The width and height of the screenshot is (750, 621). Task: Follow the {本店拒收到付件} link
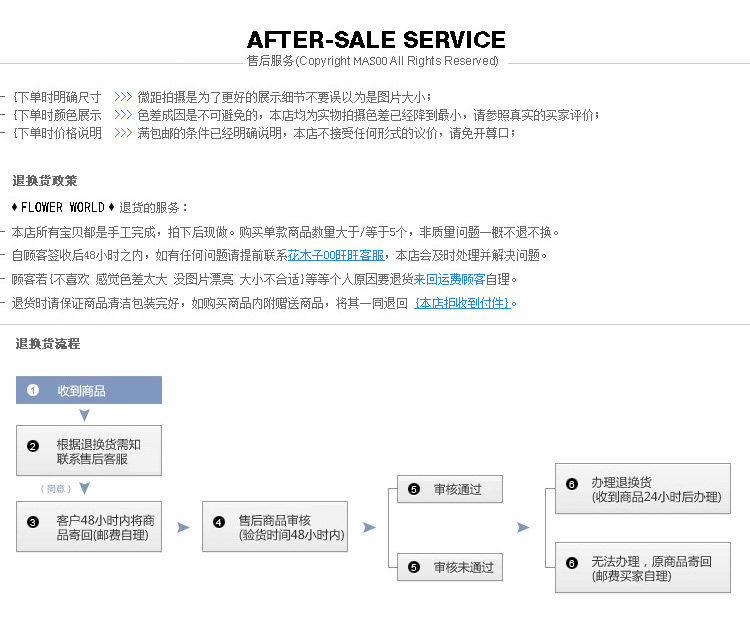[463, 303]
